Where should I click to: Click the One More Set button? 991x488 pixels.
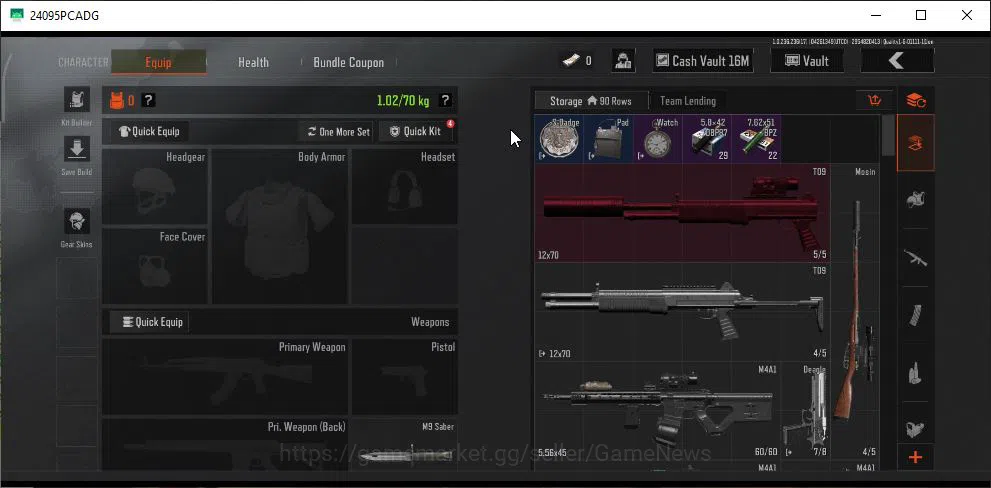[338, 131]
